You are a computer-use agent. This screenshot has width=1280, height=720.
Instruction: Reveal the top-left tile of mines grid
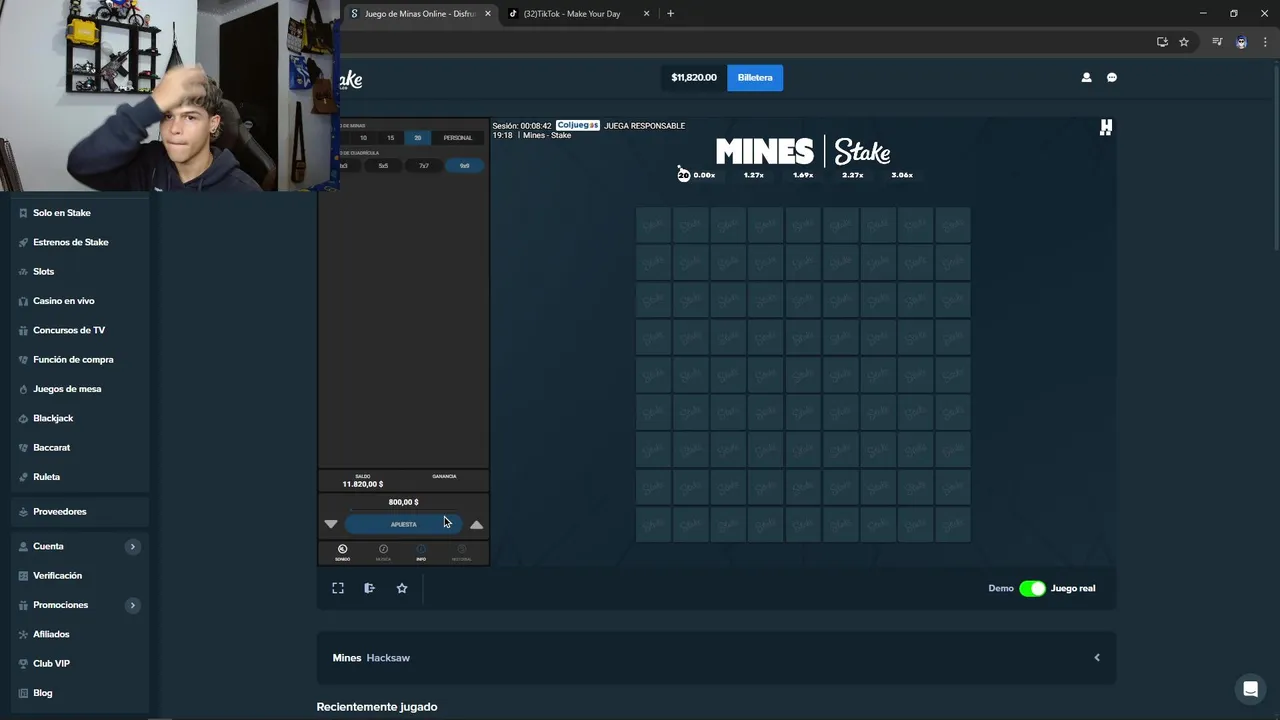click(653, 225)
